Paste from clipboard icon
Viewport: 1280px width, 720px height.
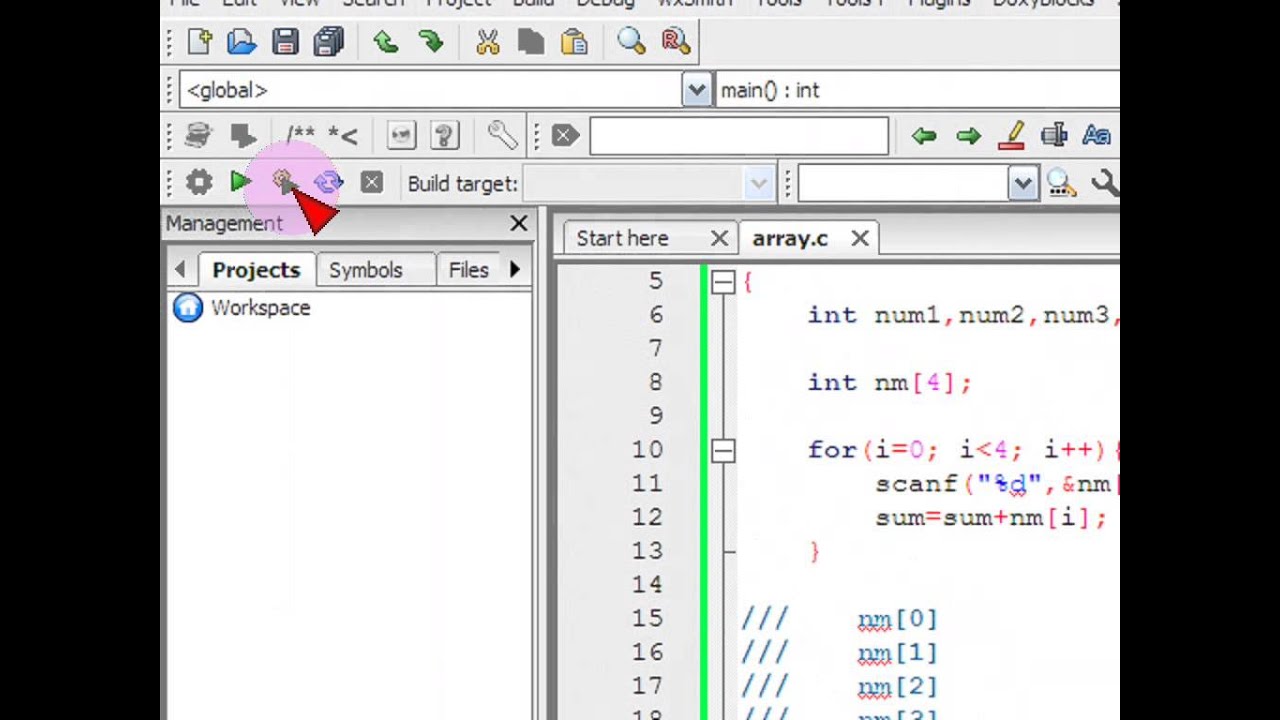[574, 41]
